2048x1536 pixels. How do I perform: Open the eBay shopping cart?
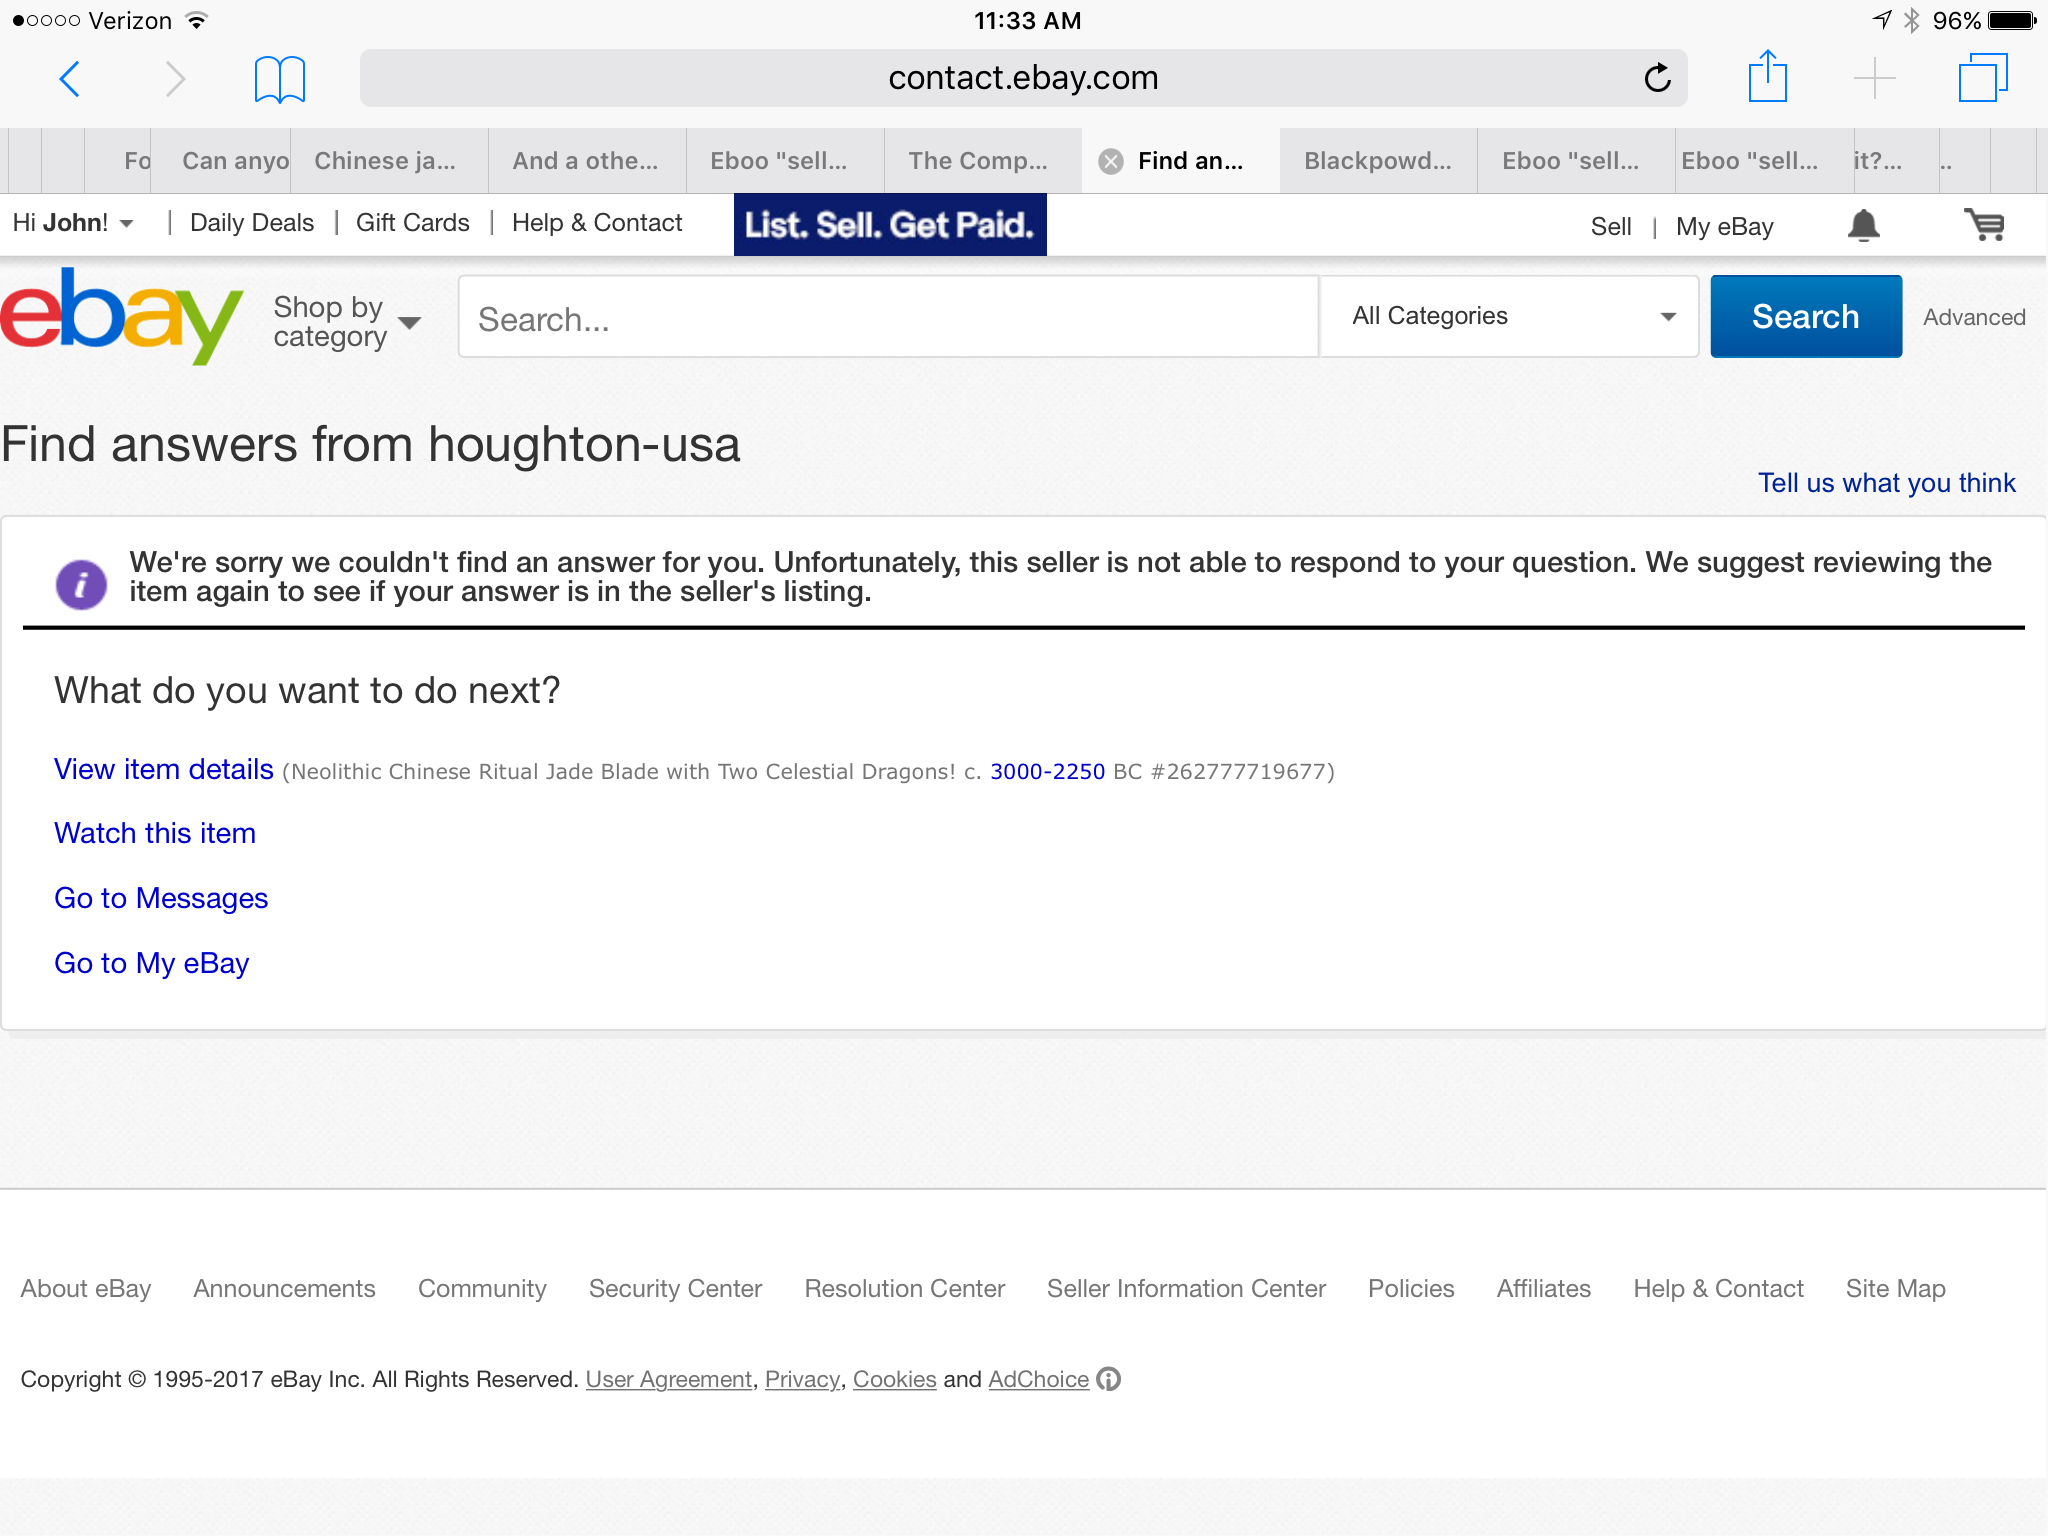[x=1985, y=225]
